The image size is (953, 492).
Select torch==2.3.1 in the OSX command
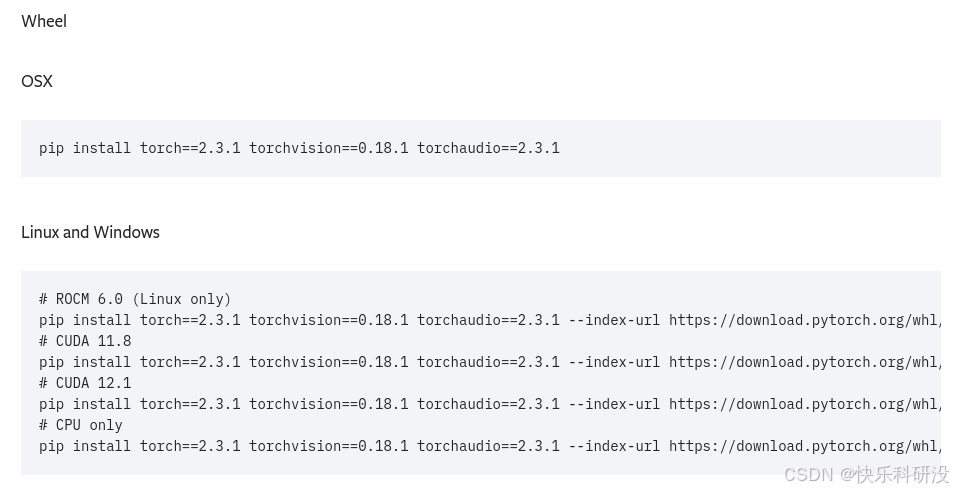(x=190, y=148)
